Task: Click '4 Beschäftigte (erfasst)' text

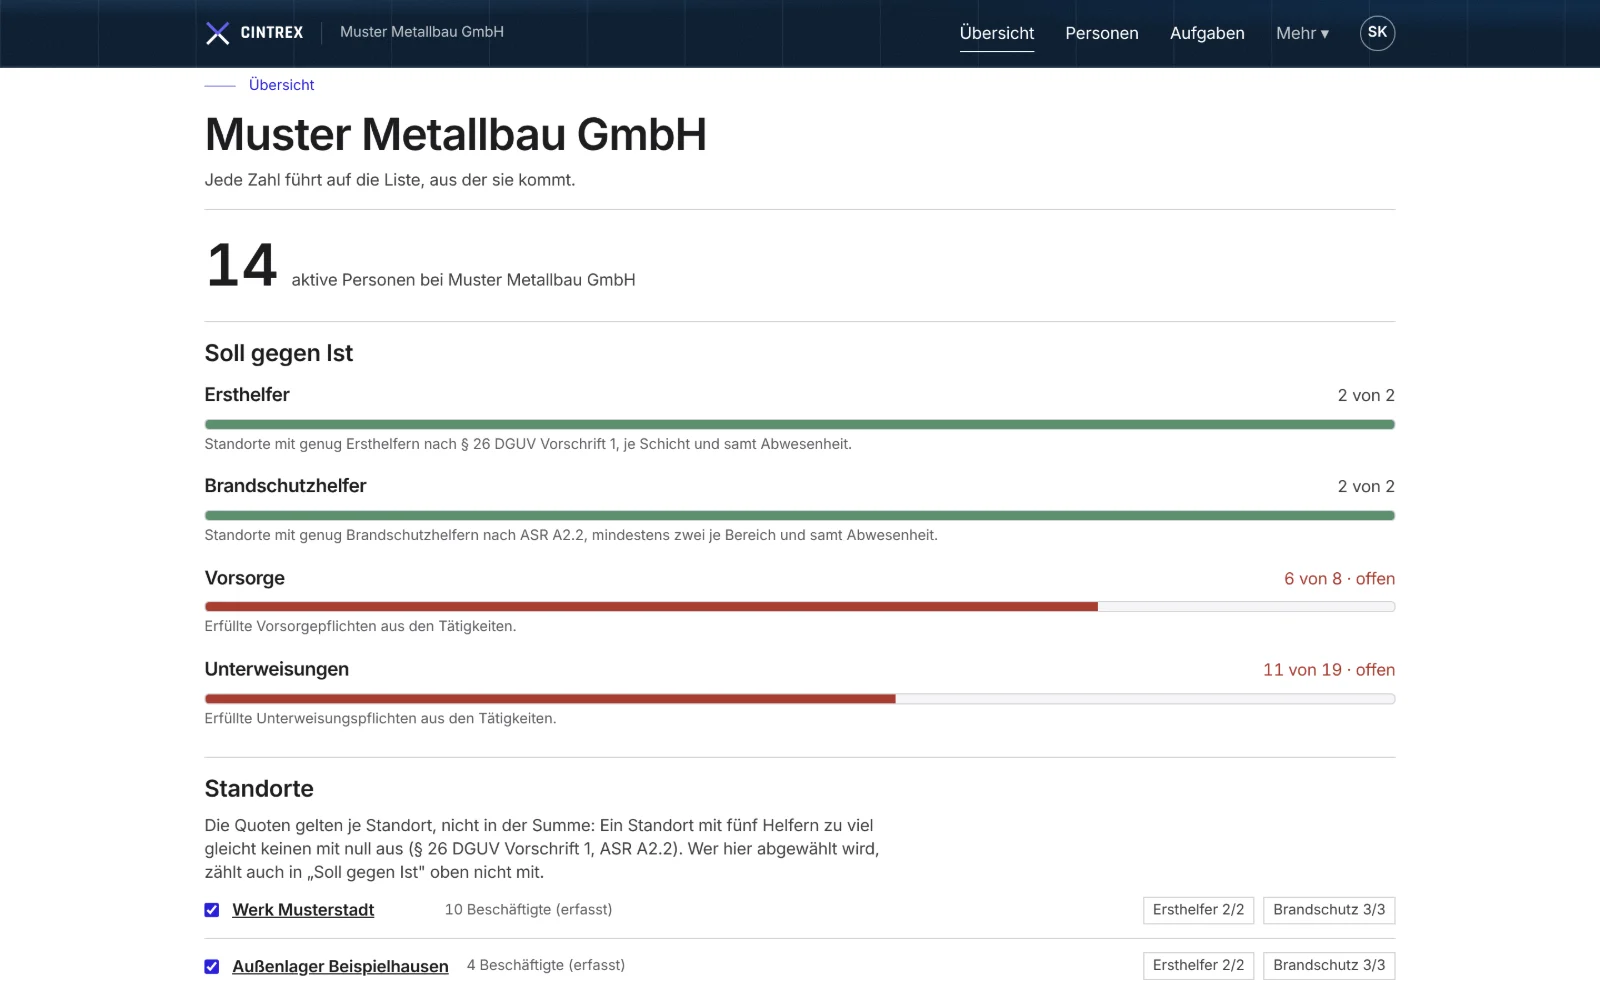Action: [x=546, y=965]
